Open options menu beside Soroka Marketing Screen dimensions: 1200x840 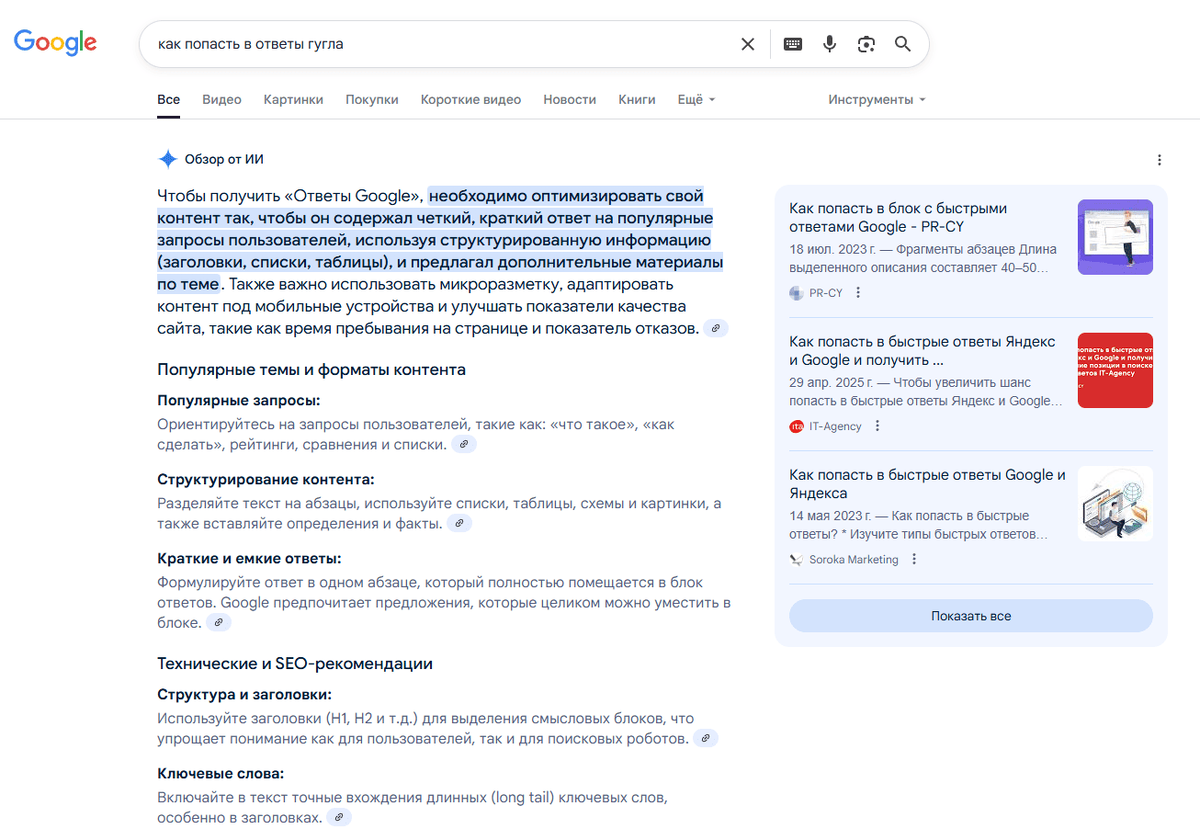(x=913, y=558)
